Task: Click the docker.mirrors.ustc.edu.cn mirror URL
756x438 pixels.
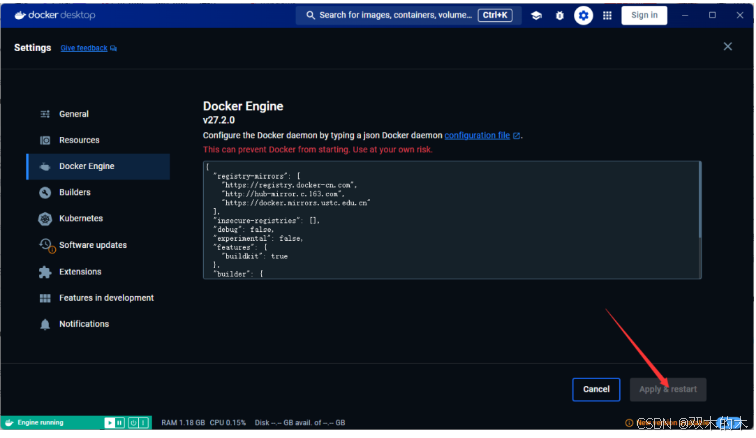Action: (296, 203)
